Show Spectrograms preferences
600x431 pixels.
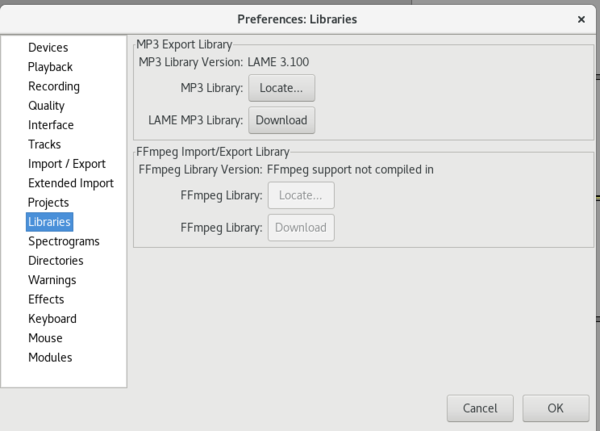(x=64, y=241)
